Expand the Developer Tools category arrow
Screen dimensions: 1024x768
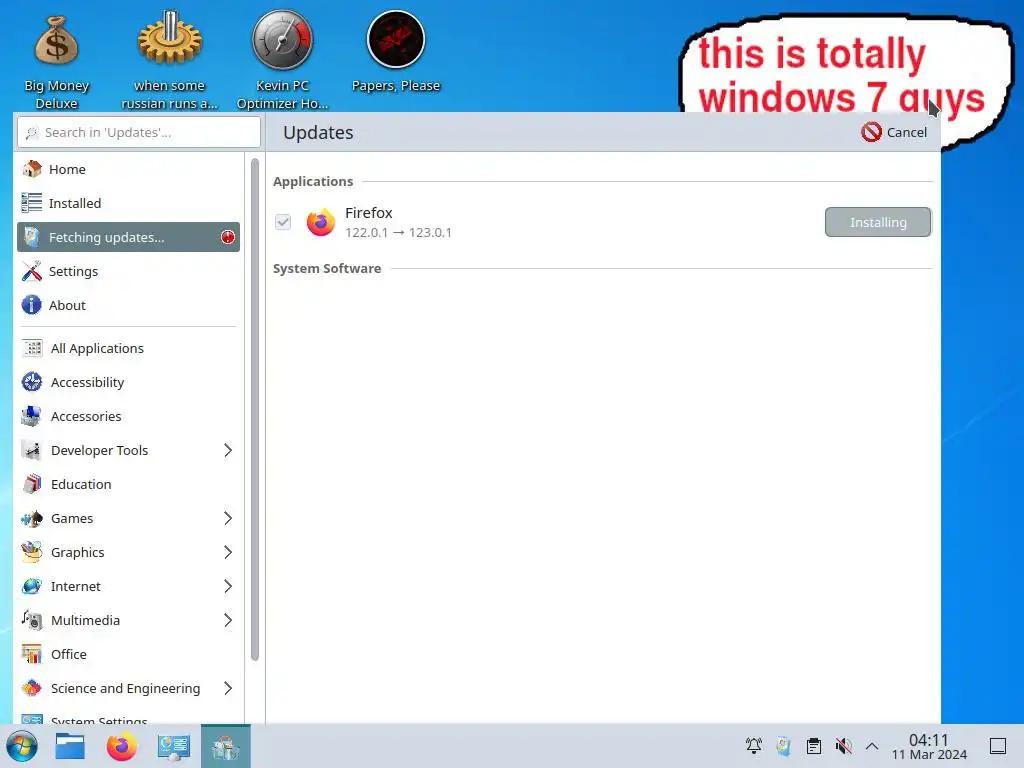point(227,450)
